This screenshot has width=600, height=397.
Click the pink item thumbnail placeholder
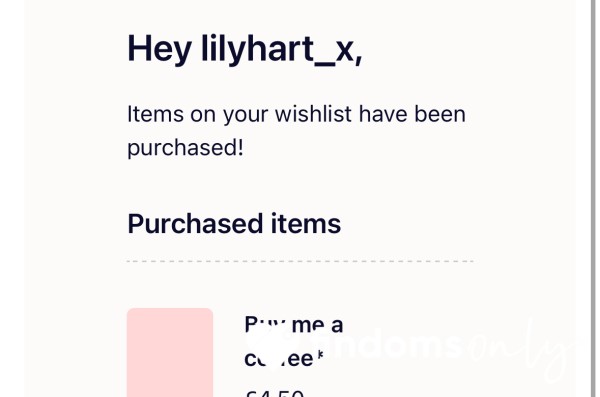point(170,352)
